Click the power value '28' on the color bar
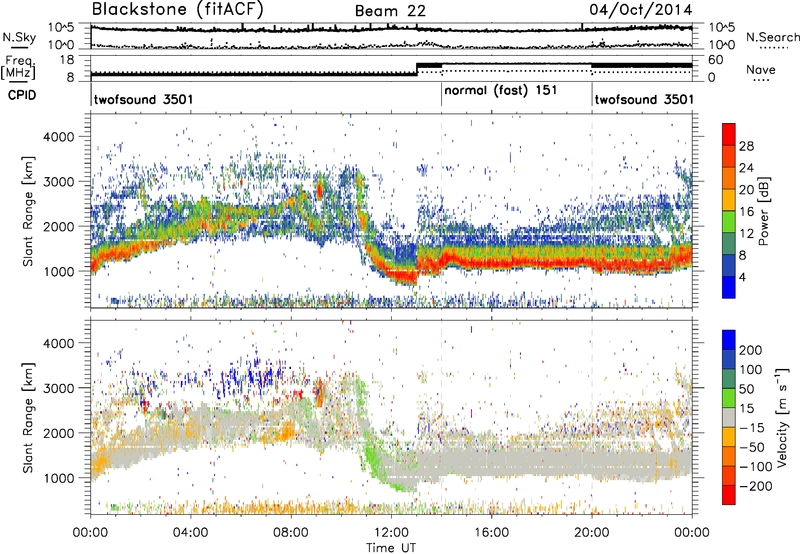 [746, 146]
